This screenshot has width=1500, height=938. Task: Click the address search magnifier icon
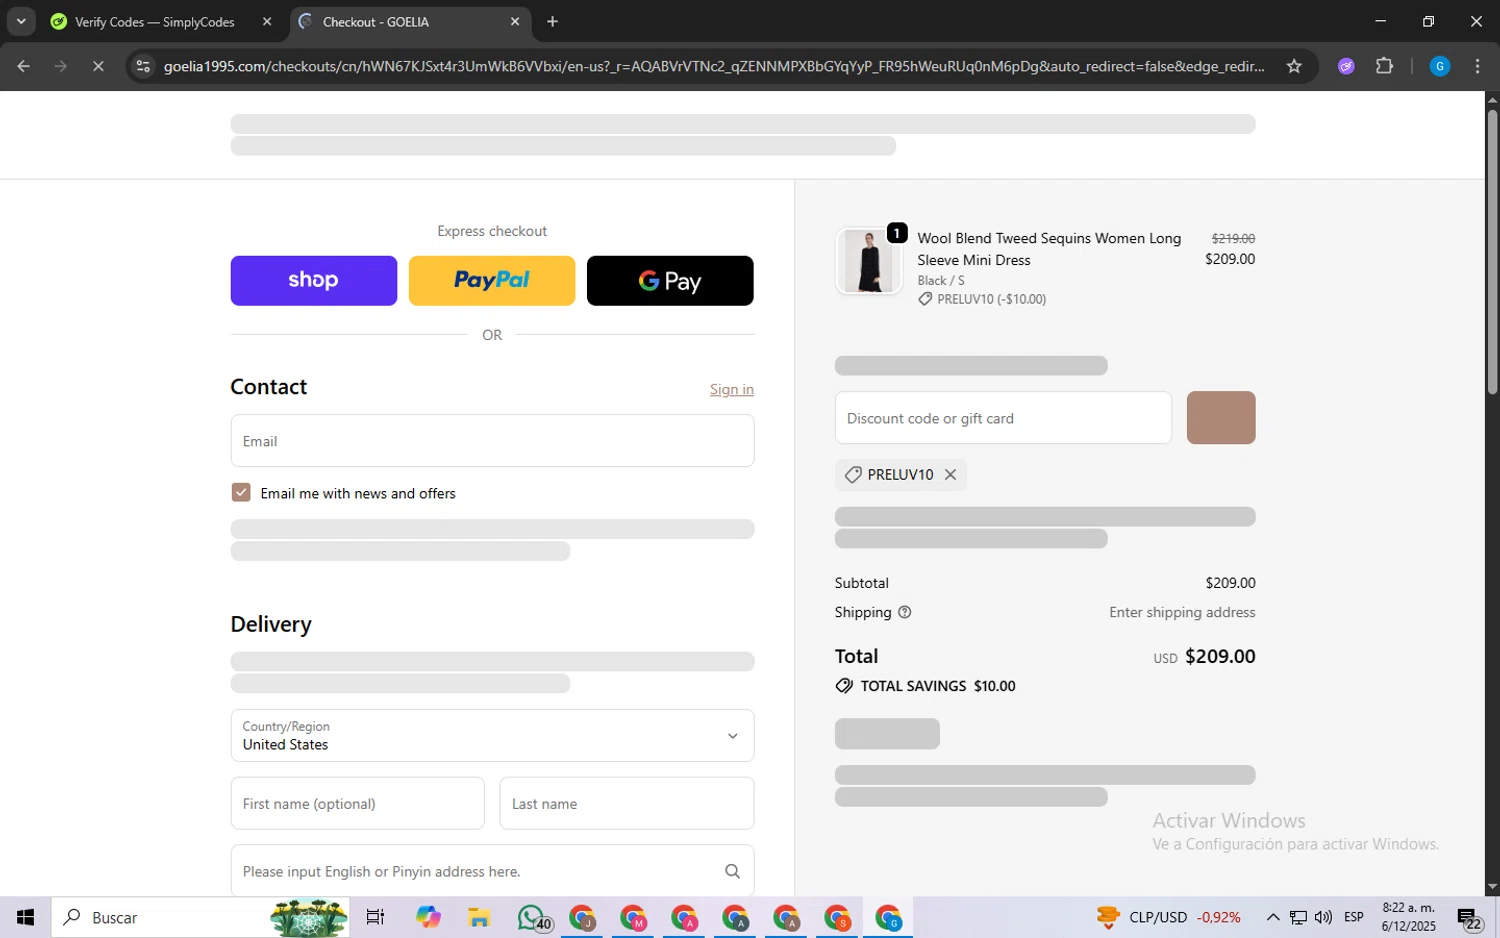(732, 871)
